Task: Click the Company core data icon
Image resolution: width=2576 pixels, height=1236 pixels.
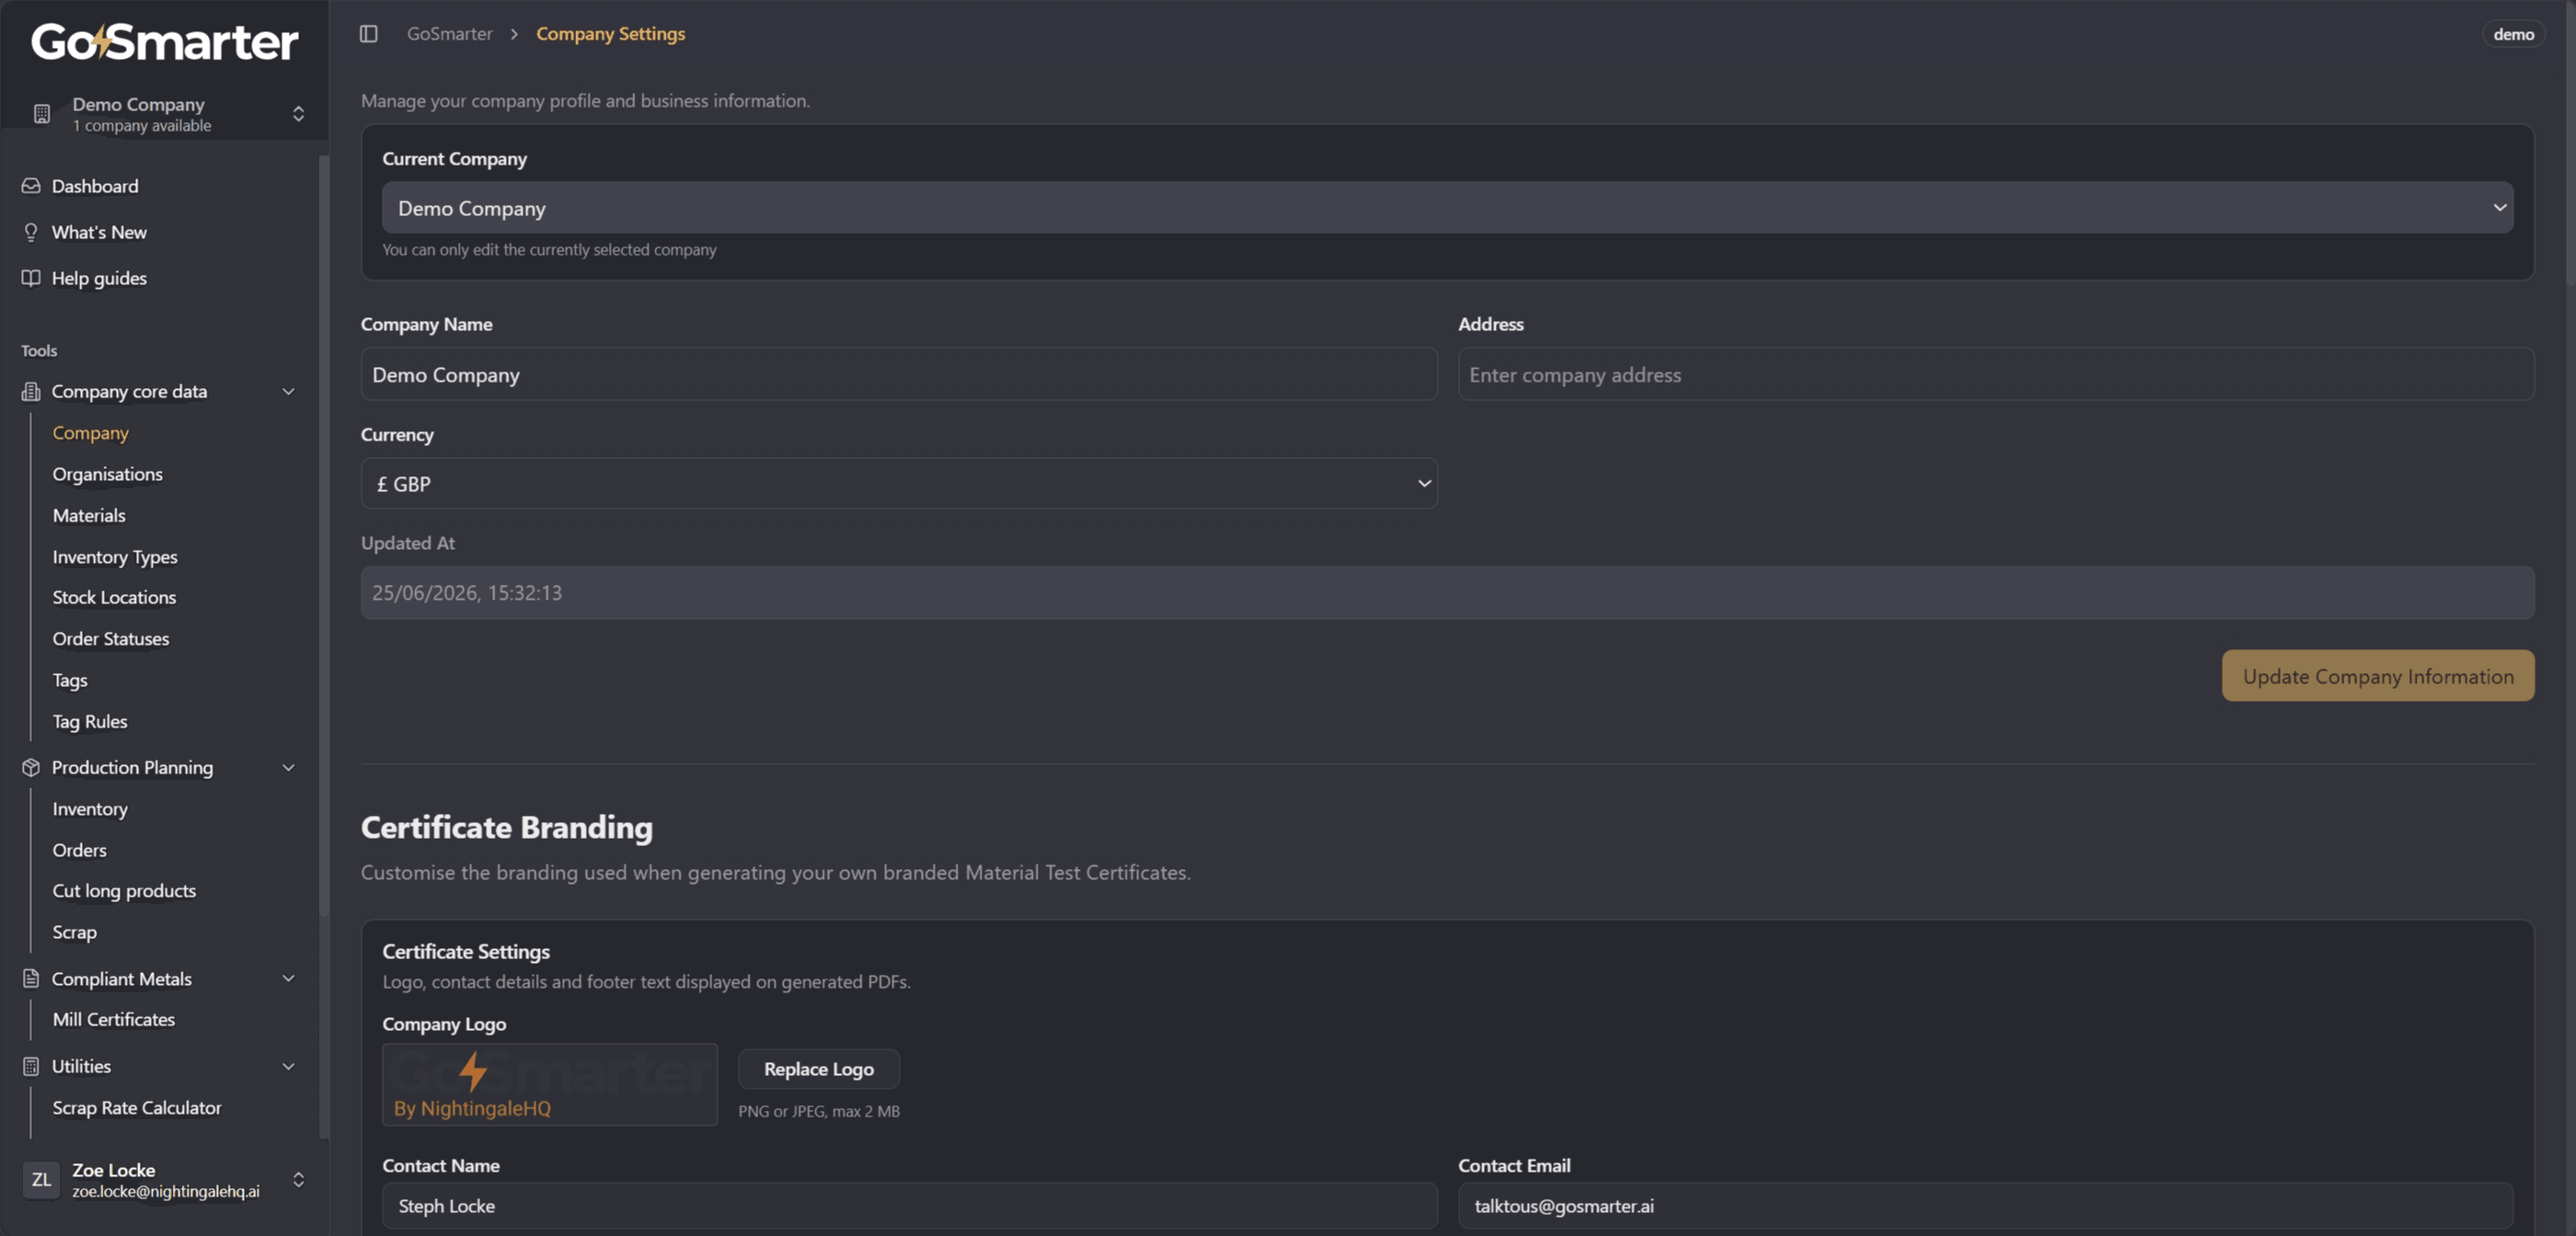Action: click(31, 391)
